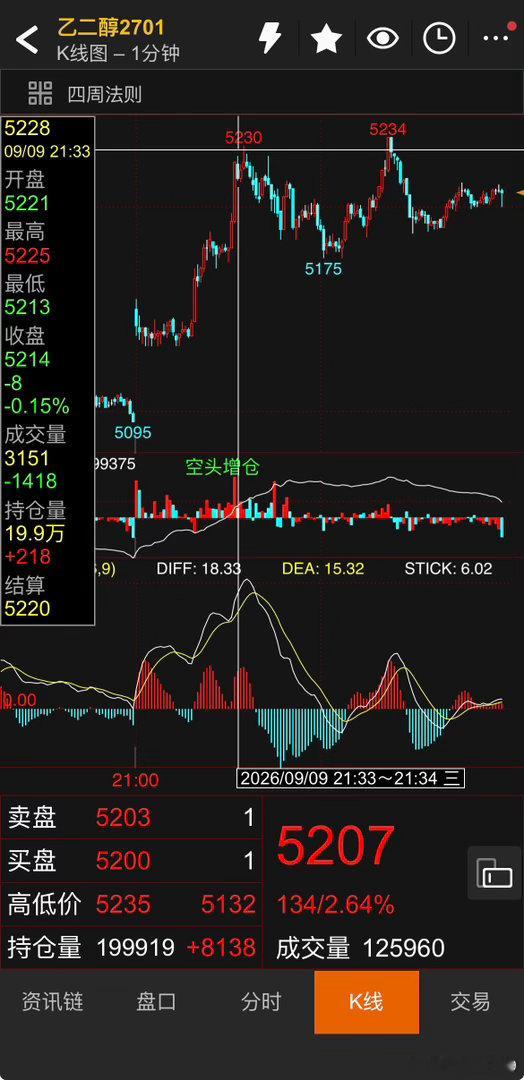This screenshot has height=1080, width=524.
Task: Tap the 乙二醇2701 contract title
Action: 110,27
